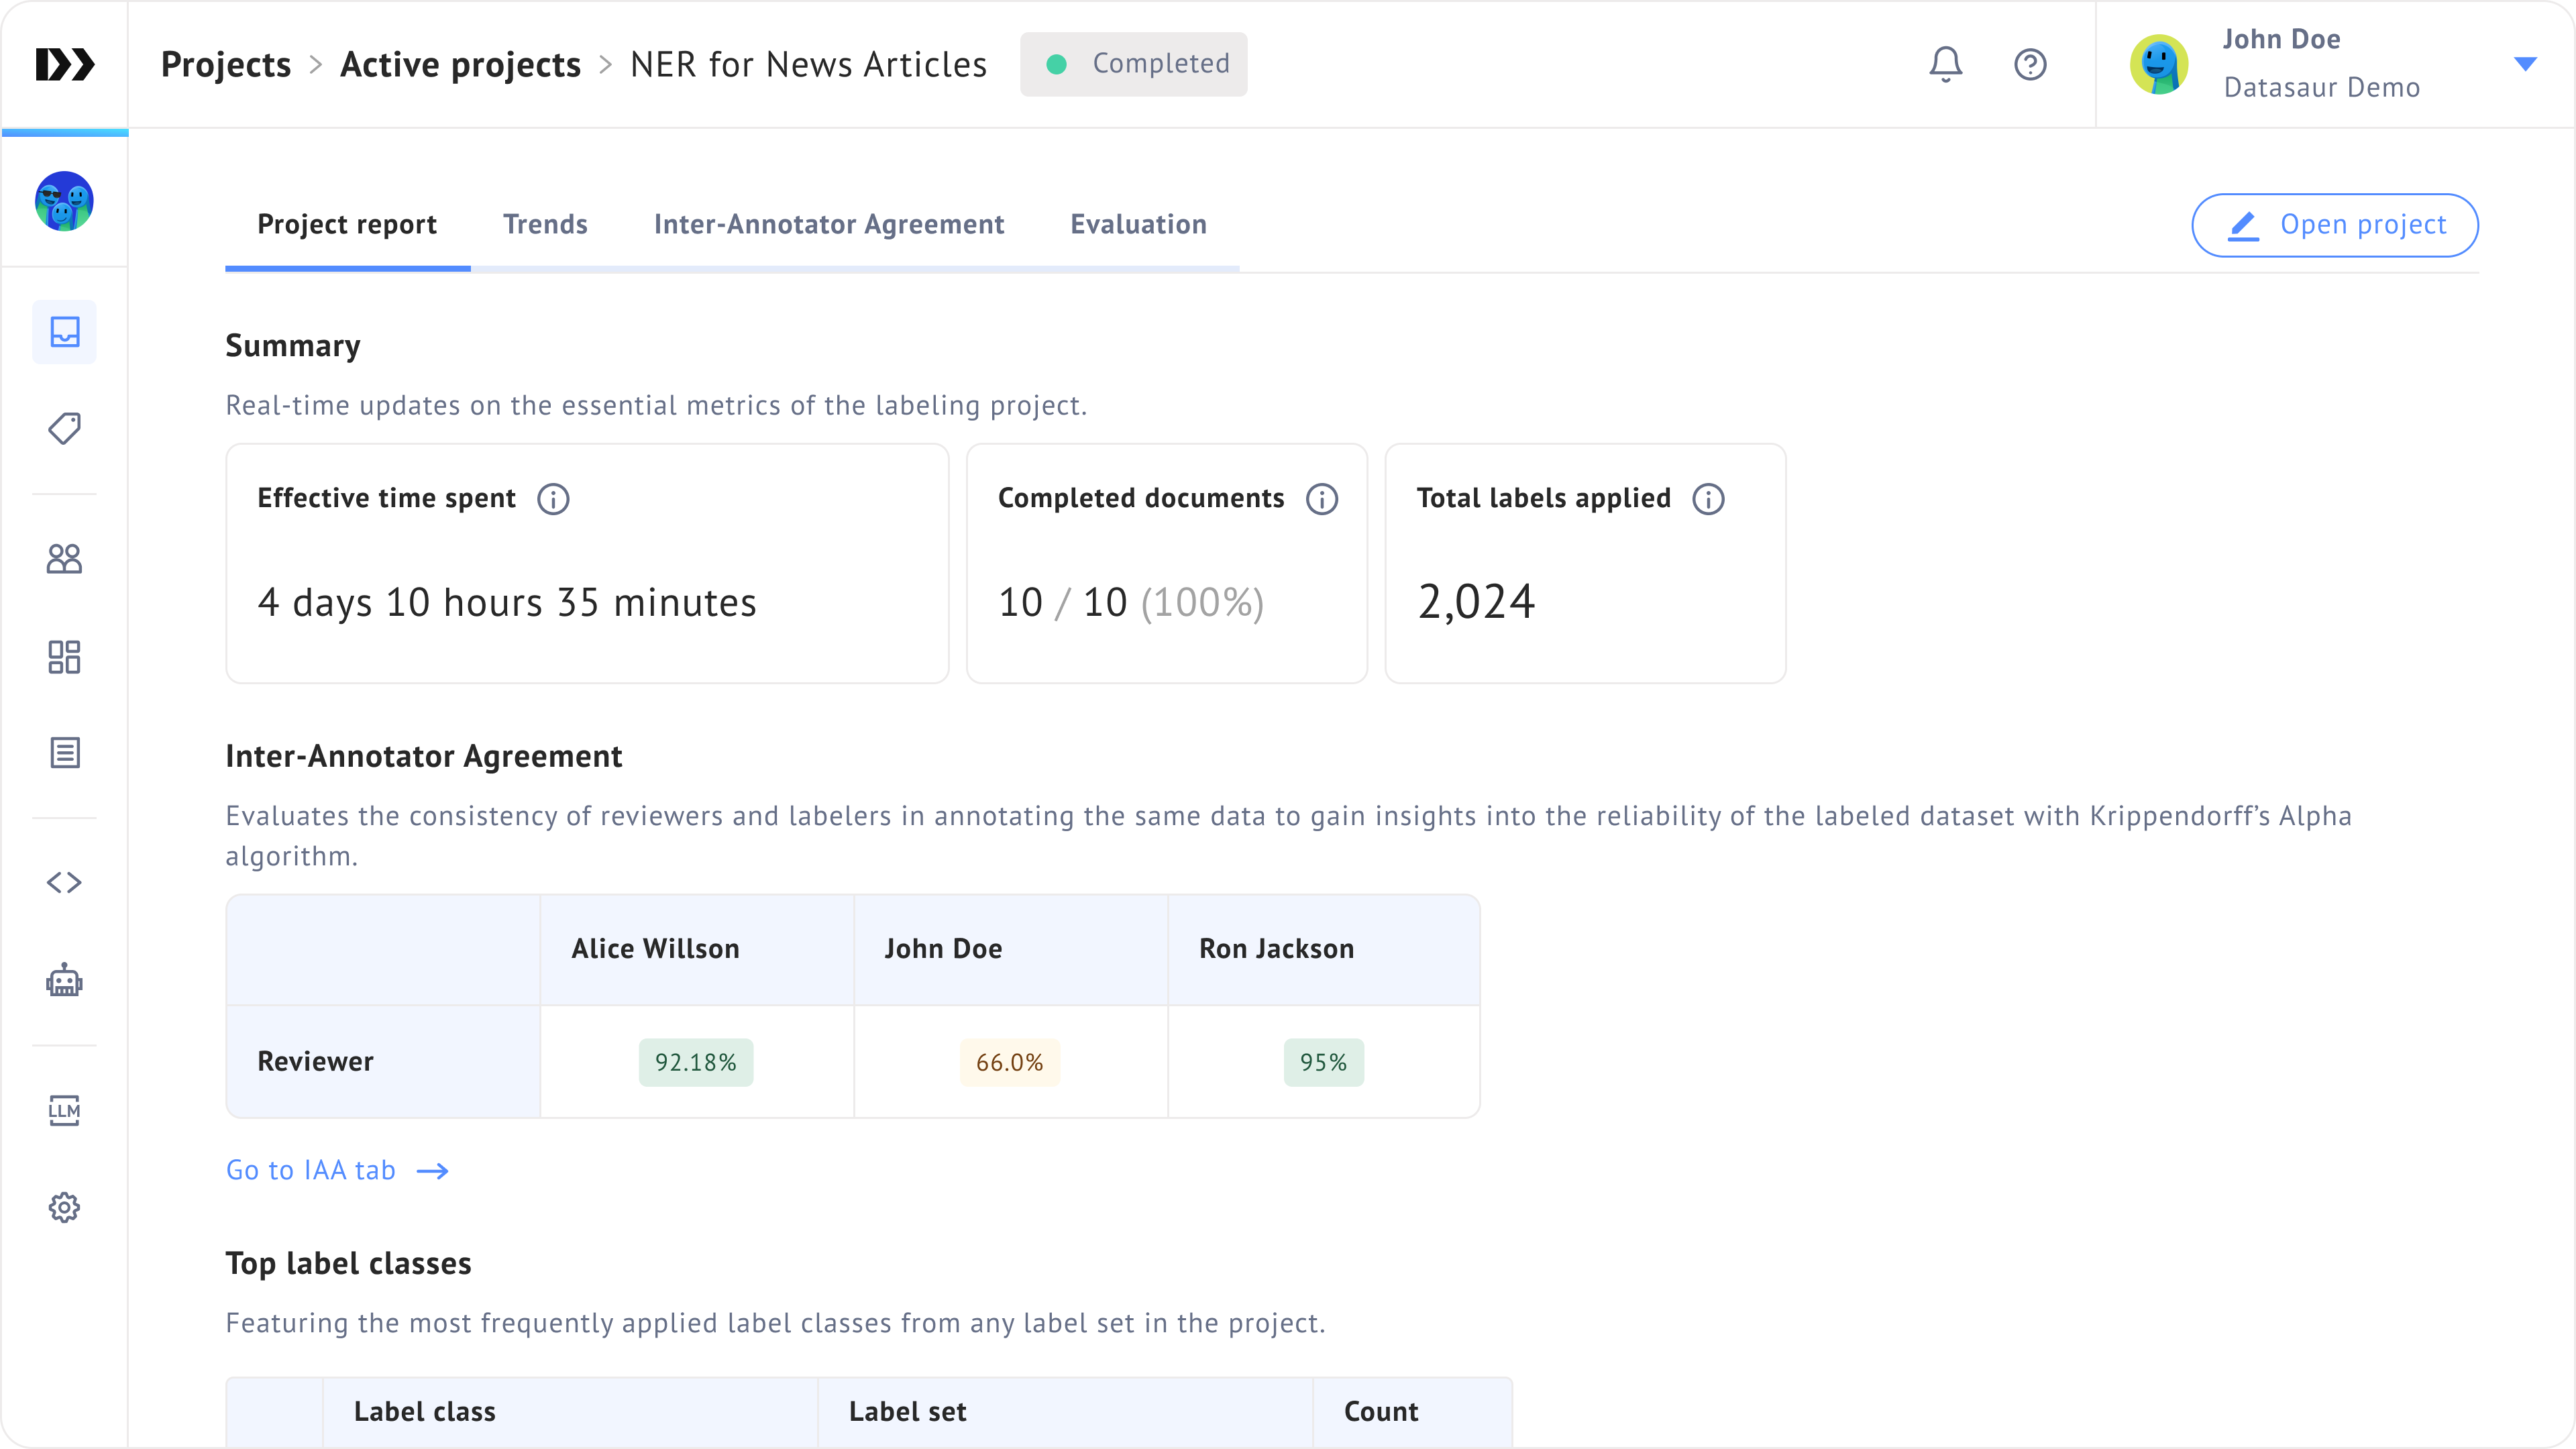Open the document list sidebar icon
Viewport: 2576px width, 1449px height.
click(x=65, y=753)
